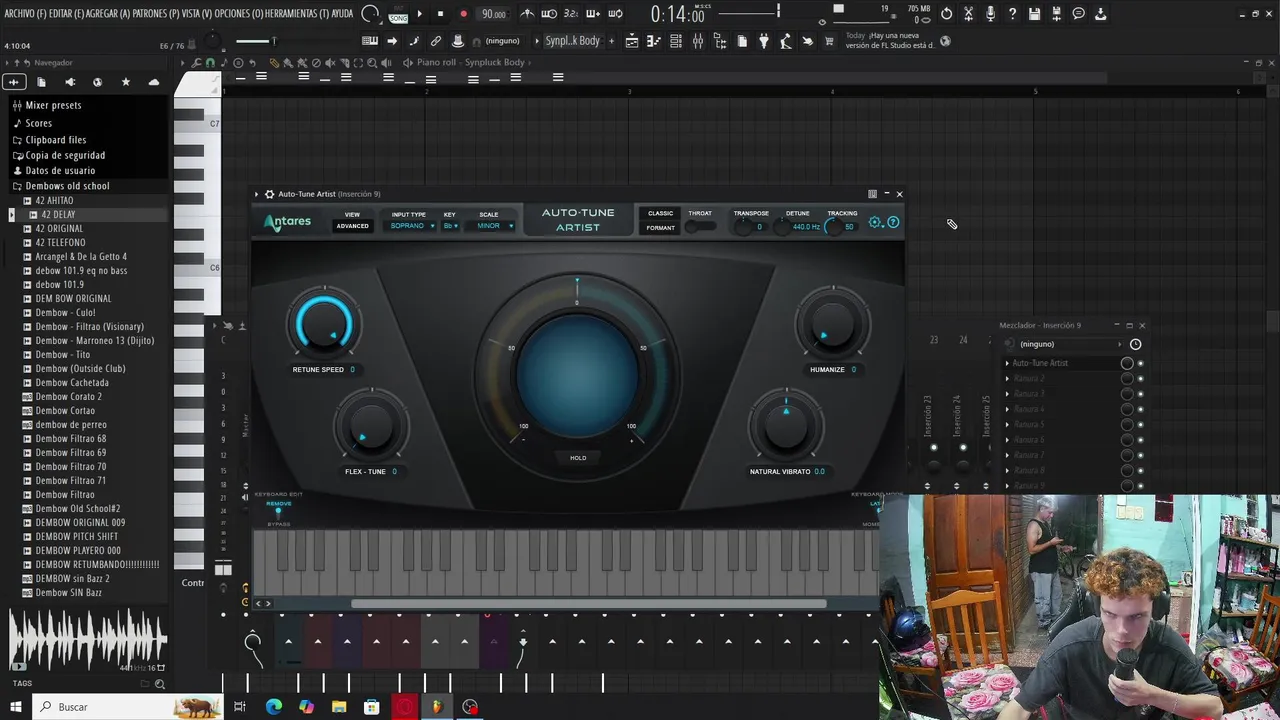Expand the Datos de usuario folder
1280x720 pixels.
[60, 171]
